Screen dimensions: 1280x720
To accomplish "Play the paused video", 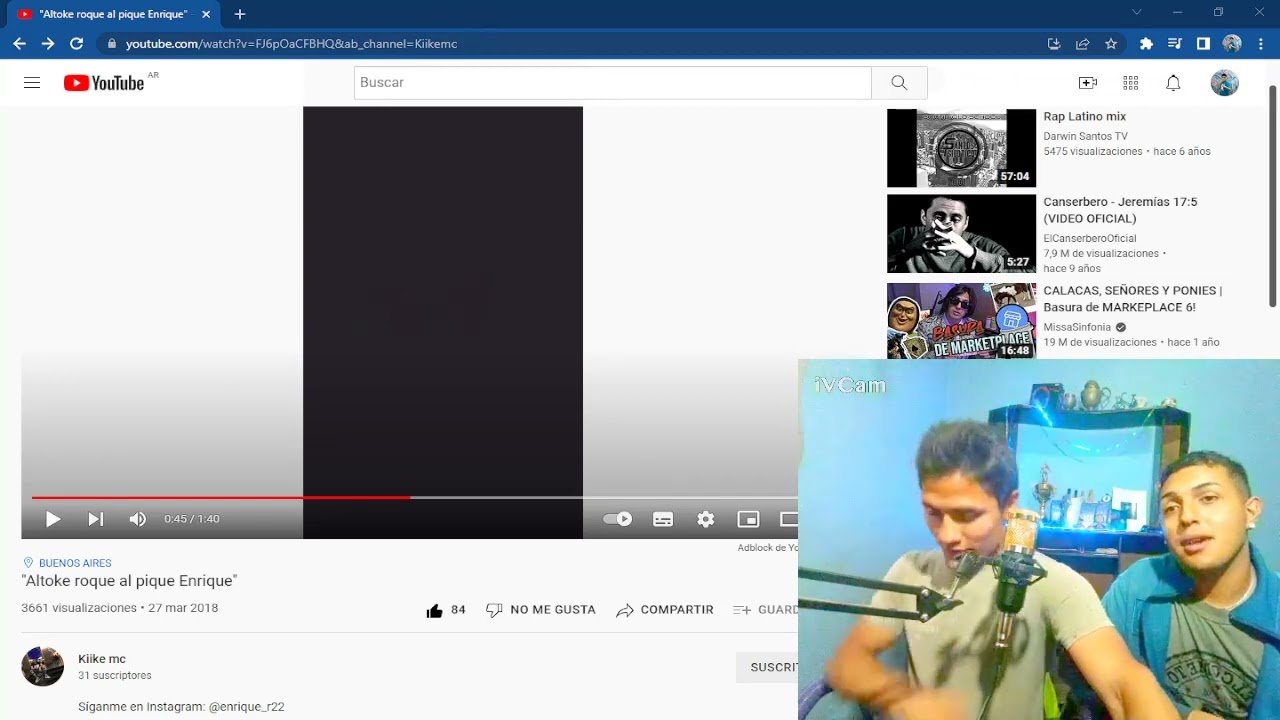I will click(53, 519).
